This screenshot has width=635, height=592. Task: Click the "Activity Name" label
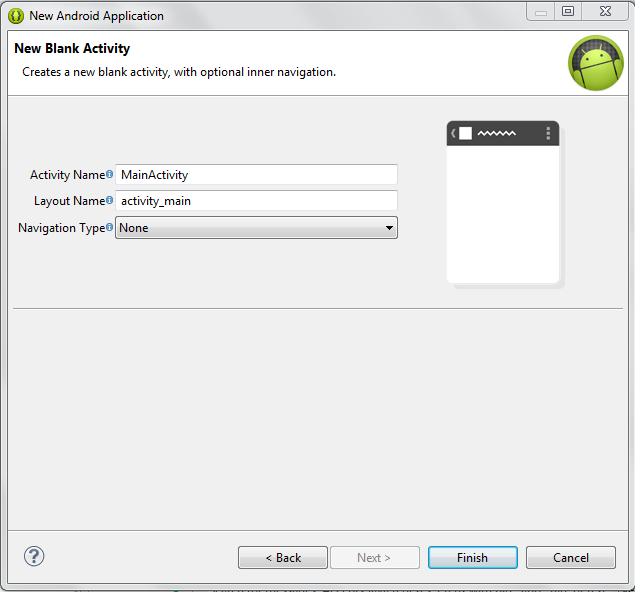click(68, 175)
